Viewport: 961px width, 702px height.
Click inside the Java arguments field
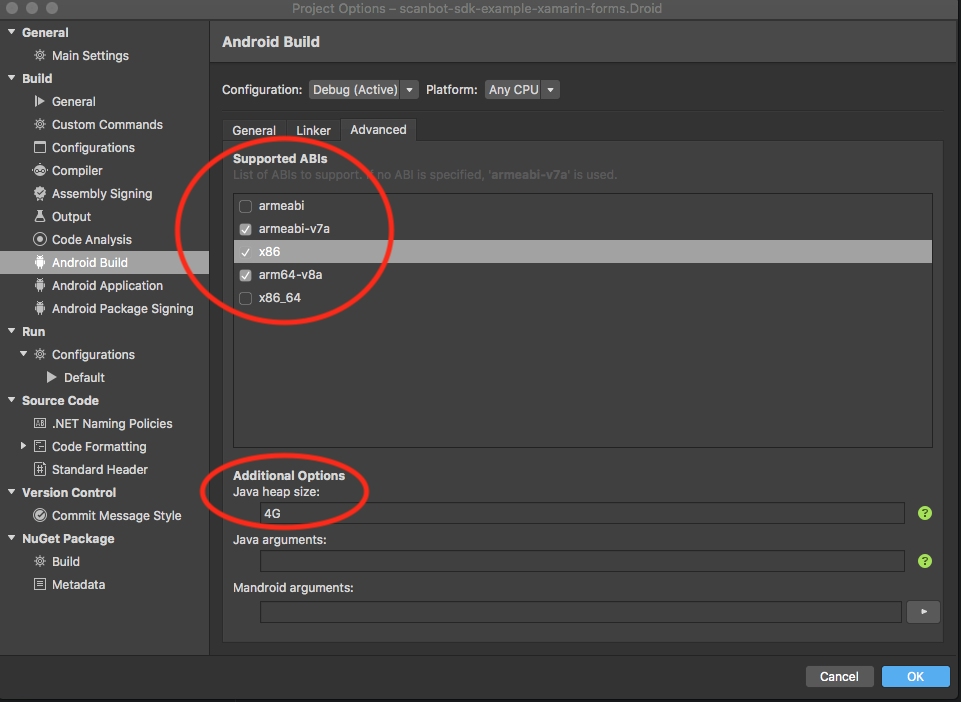[x=580, y=561]
